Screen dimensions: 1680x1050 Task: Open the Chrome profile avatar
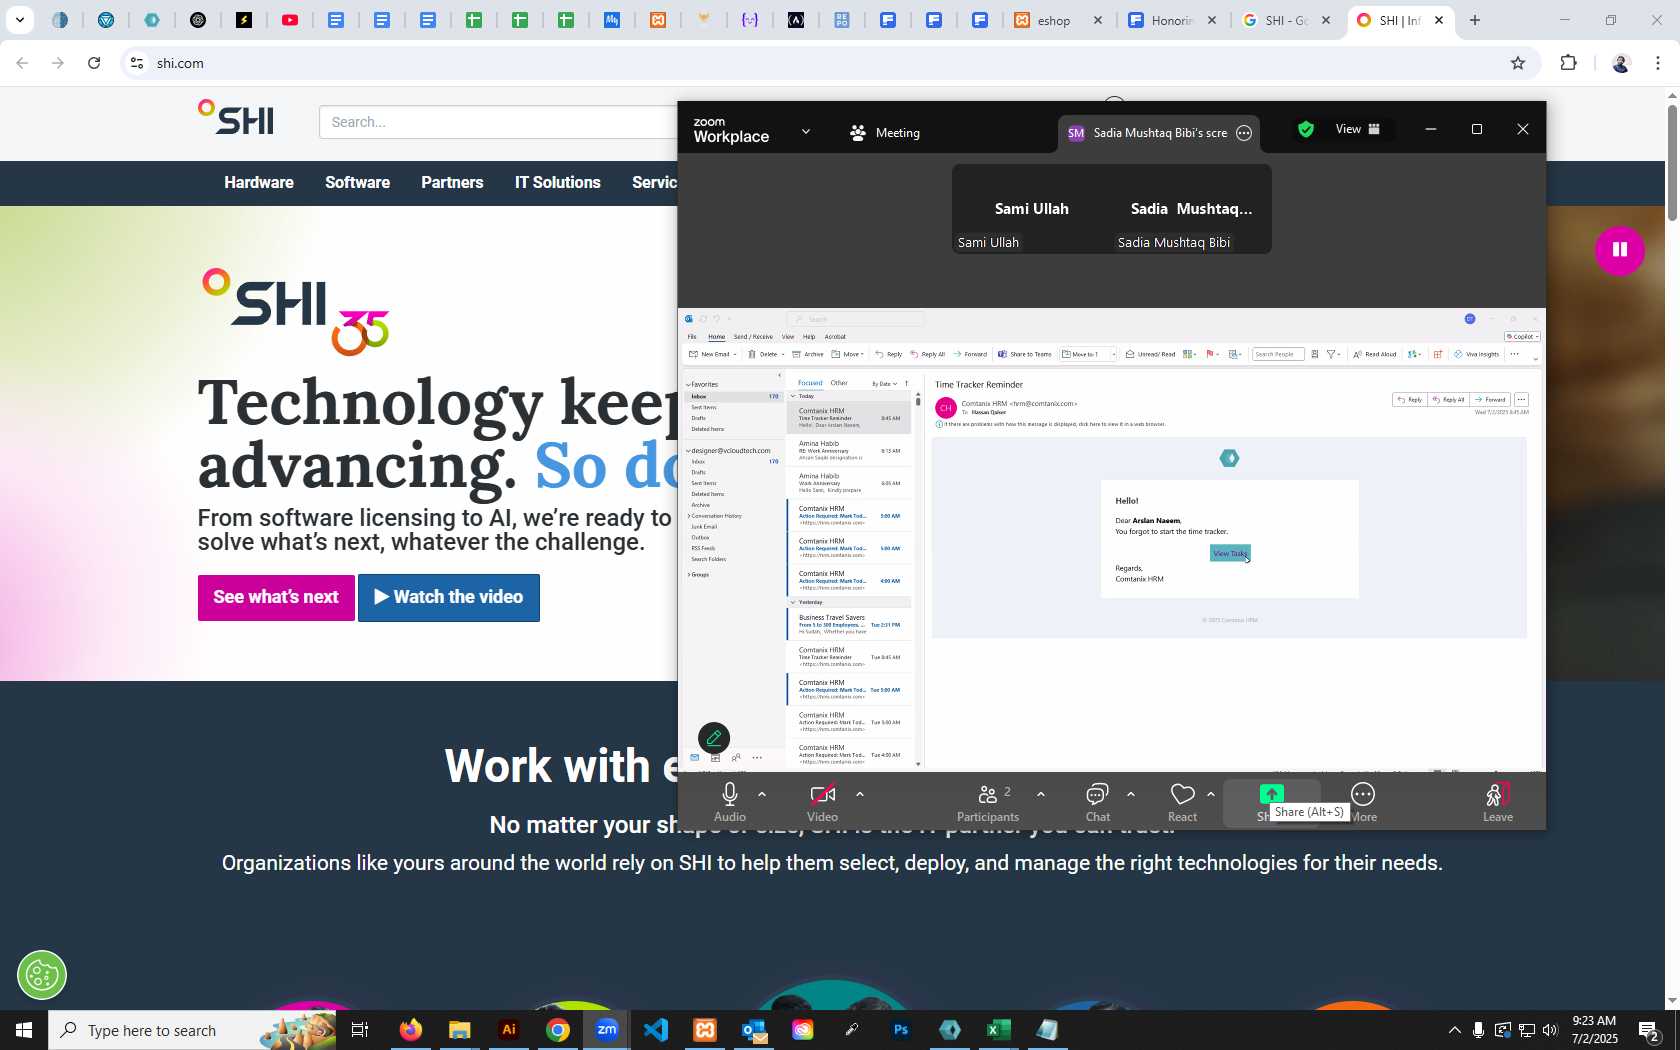1621,63
